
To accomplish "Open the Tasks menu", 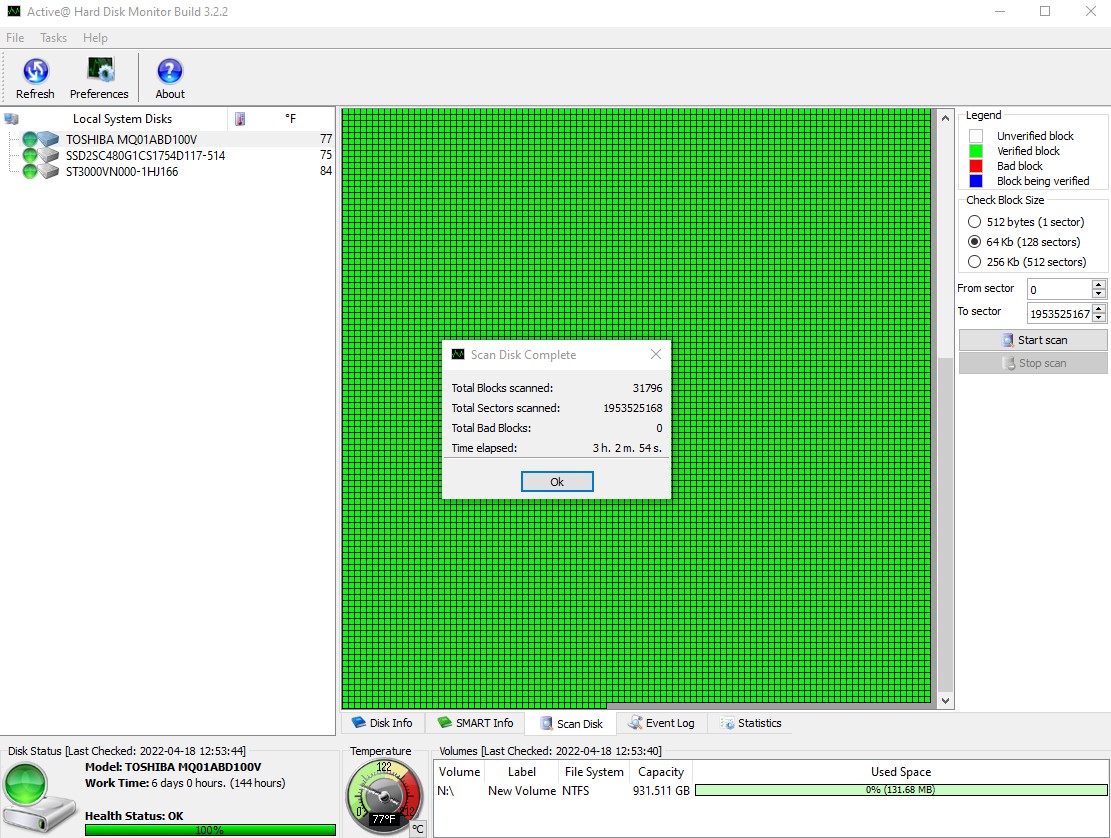I will [x=54, y=38].
